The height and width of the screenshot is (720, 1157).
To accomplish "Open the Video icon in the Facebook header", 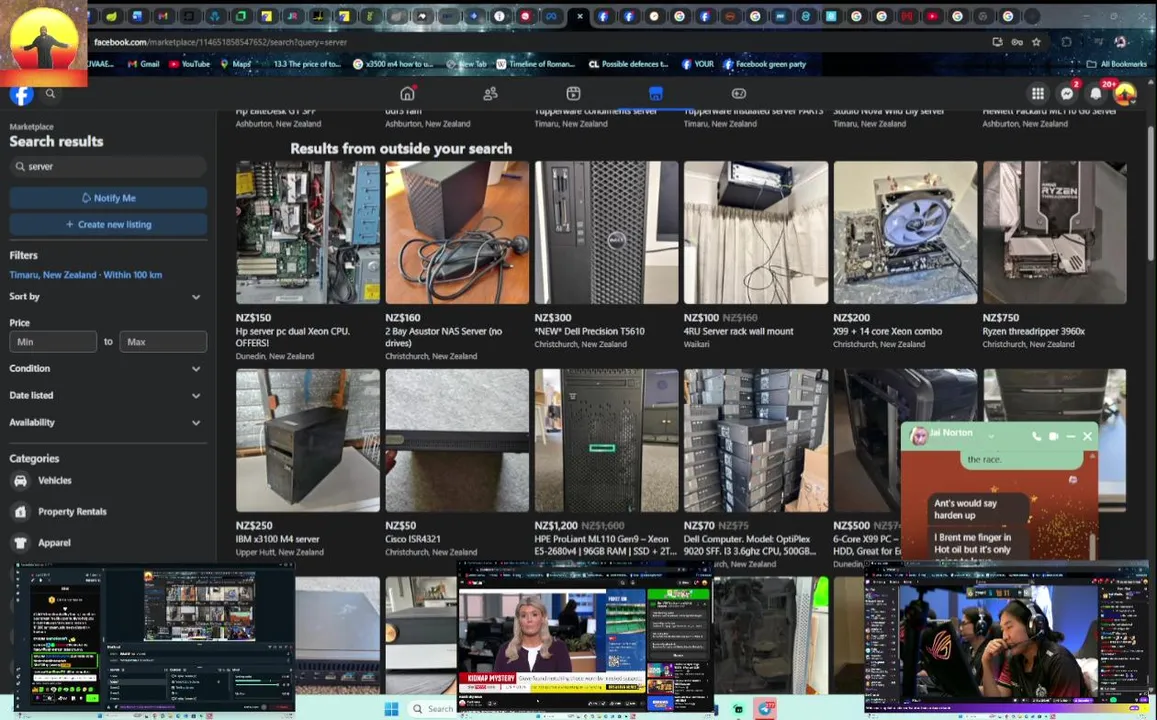I will 573,94.
